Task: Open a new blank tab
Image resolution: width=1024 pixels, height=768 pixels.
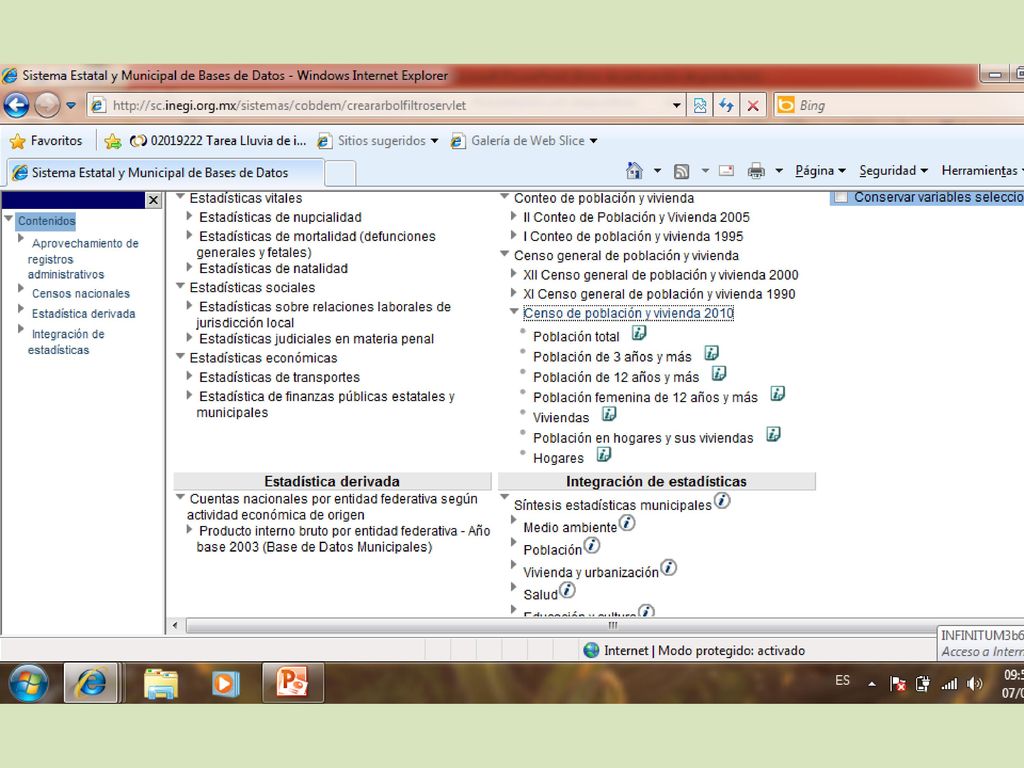Action: click(340, 174)
